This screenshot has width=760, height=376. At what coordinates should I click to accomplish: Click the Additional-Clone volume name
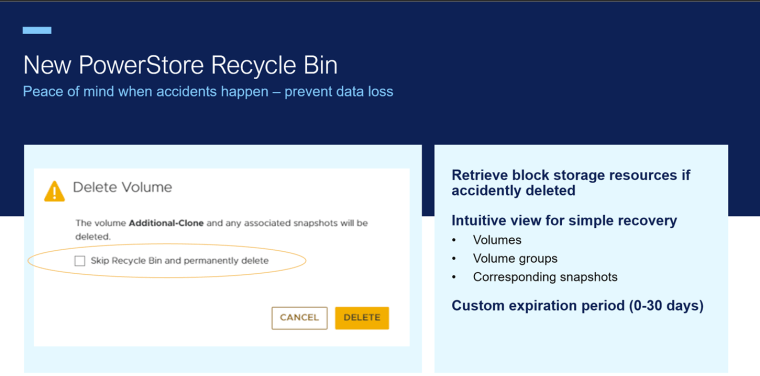166,223
